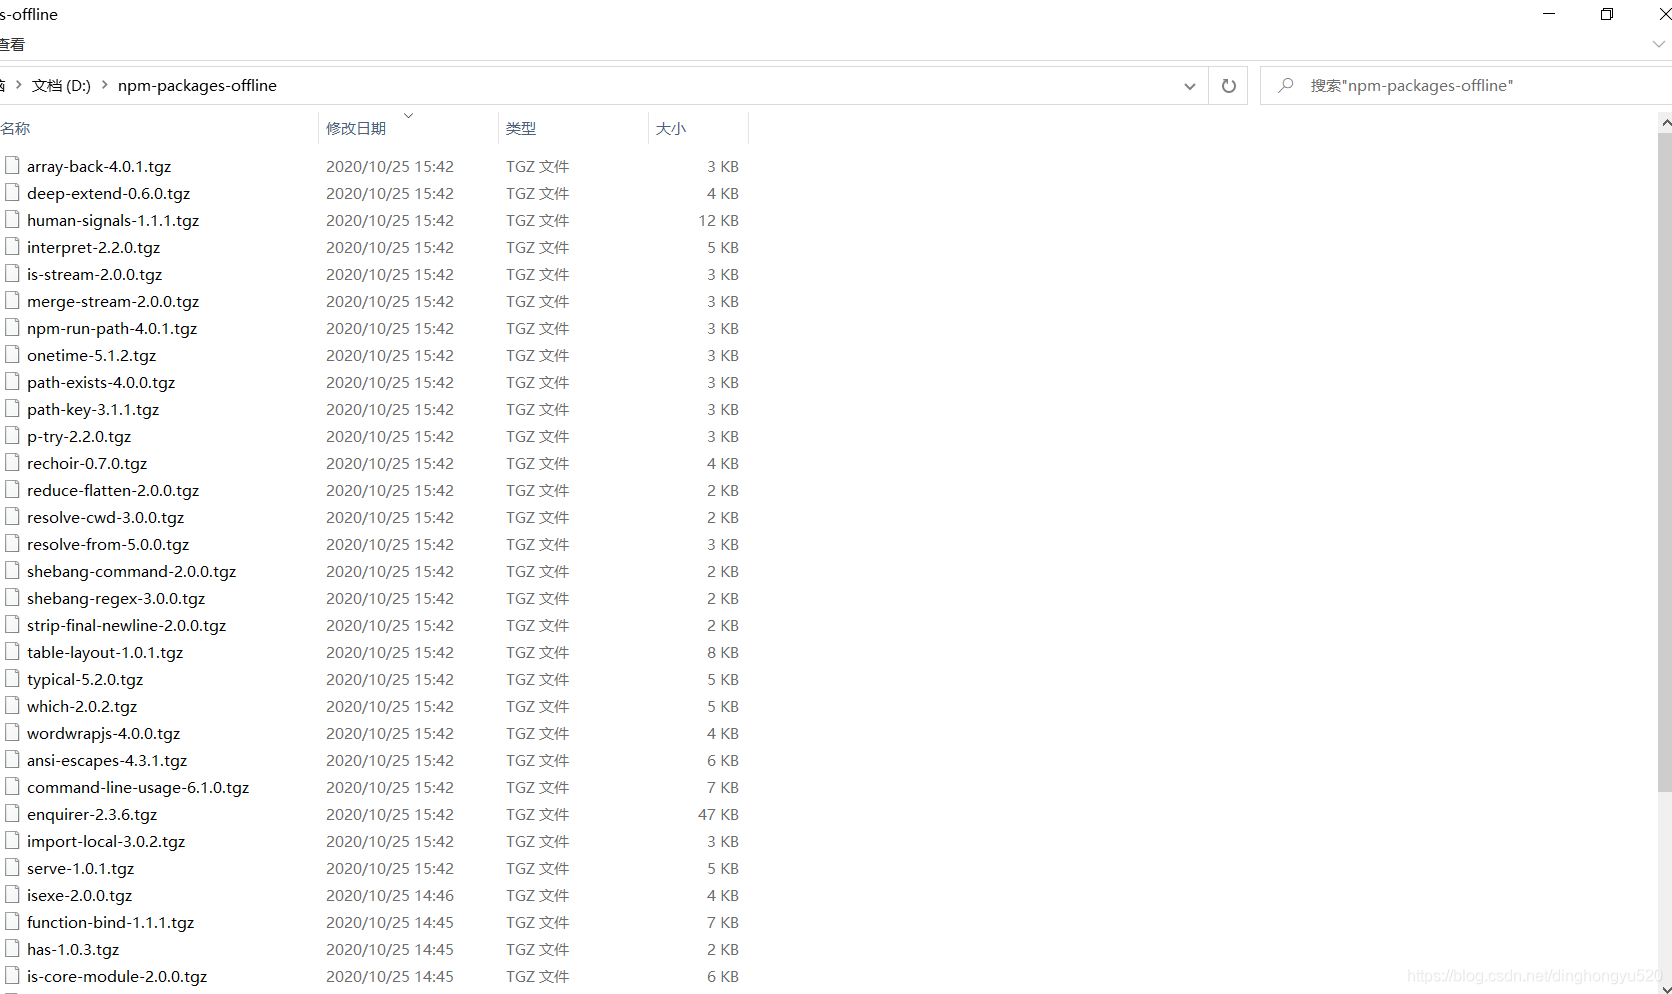The height and width of the screenshot is (994, 1672).
Task: Select the npm-packages-offline breadcrumb
Action: (x=197, y=86)
